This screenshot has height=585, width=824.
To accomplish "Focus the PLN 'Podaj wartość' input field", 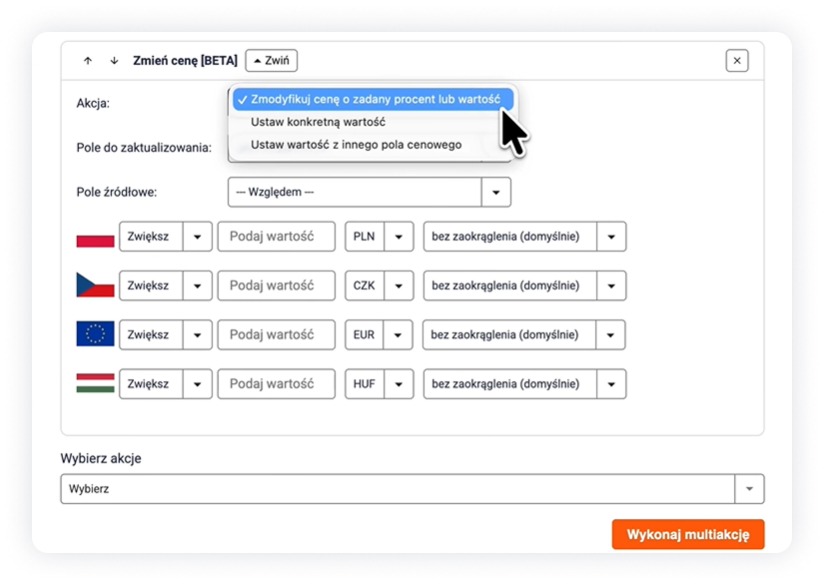I will (x=276, y=237).
